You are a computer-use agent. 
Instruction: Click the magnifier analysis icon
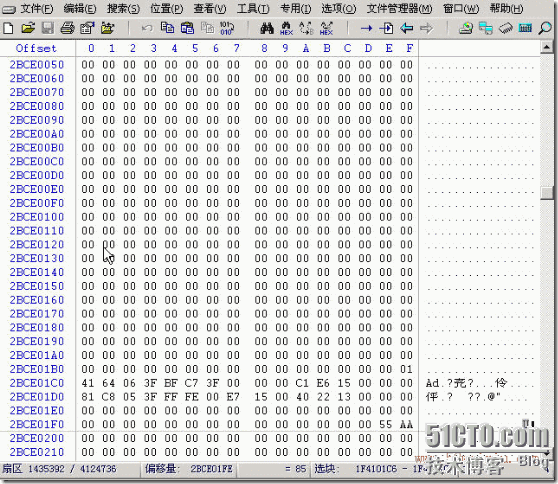coord(545,28)
